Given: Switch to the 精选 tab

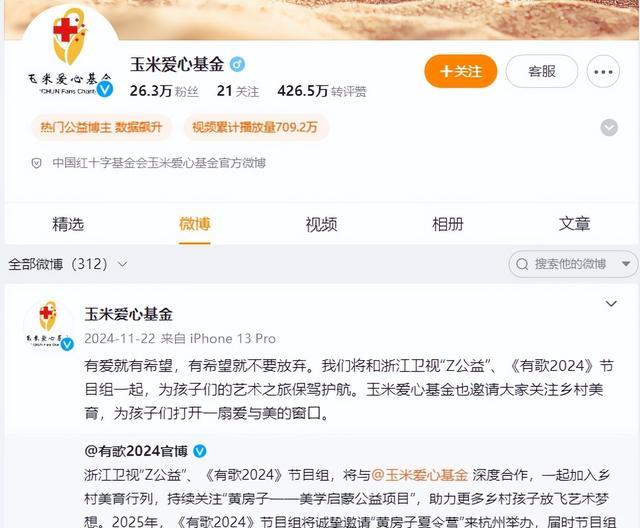Looking at the screenshot, I should coord(68,224).
